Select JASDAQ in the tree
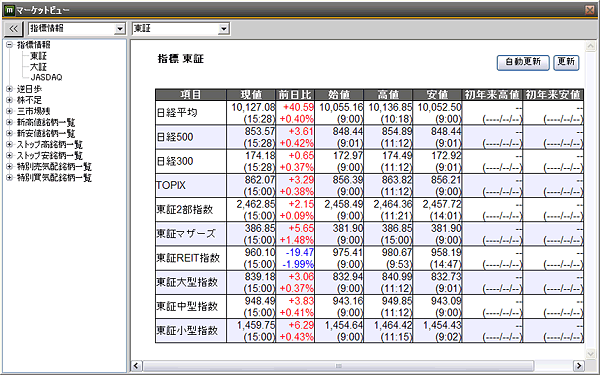Image resolution: width=600 pixels, height=375 pixels. pyautogui.click(x=46, y=77)
